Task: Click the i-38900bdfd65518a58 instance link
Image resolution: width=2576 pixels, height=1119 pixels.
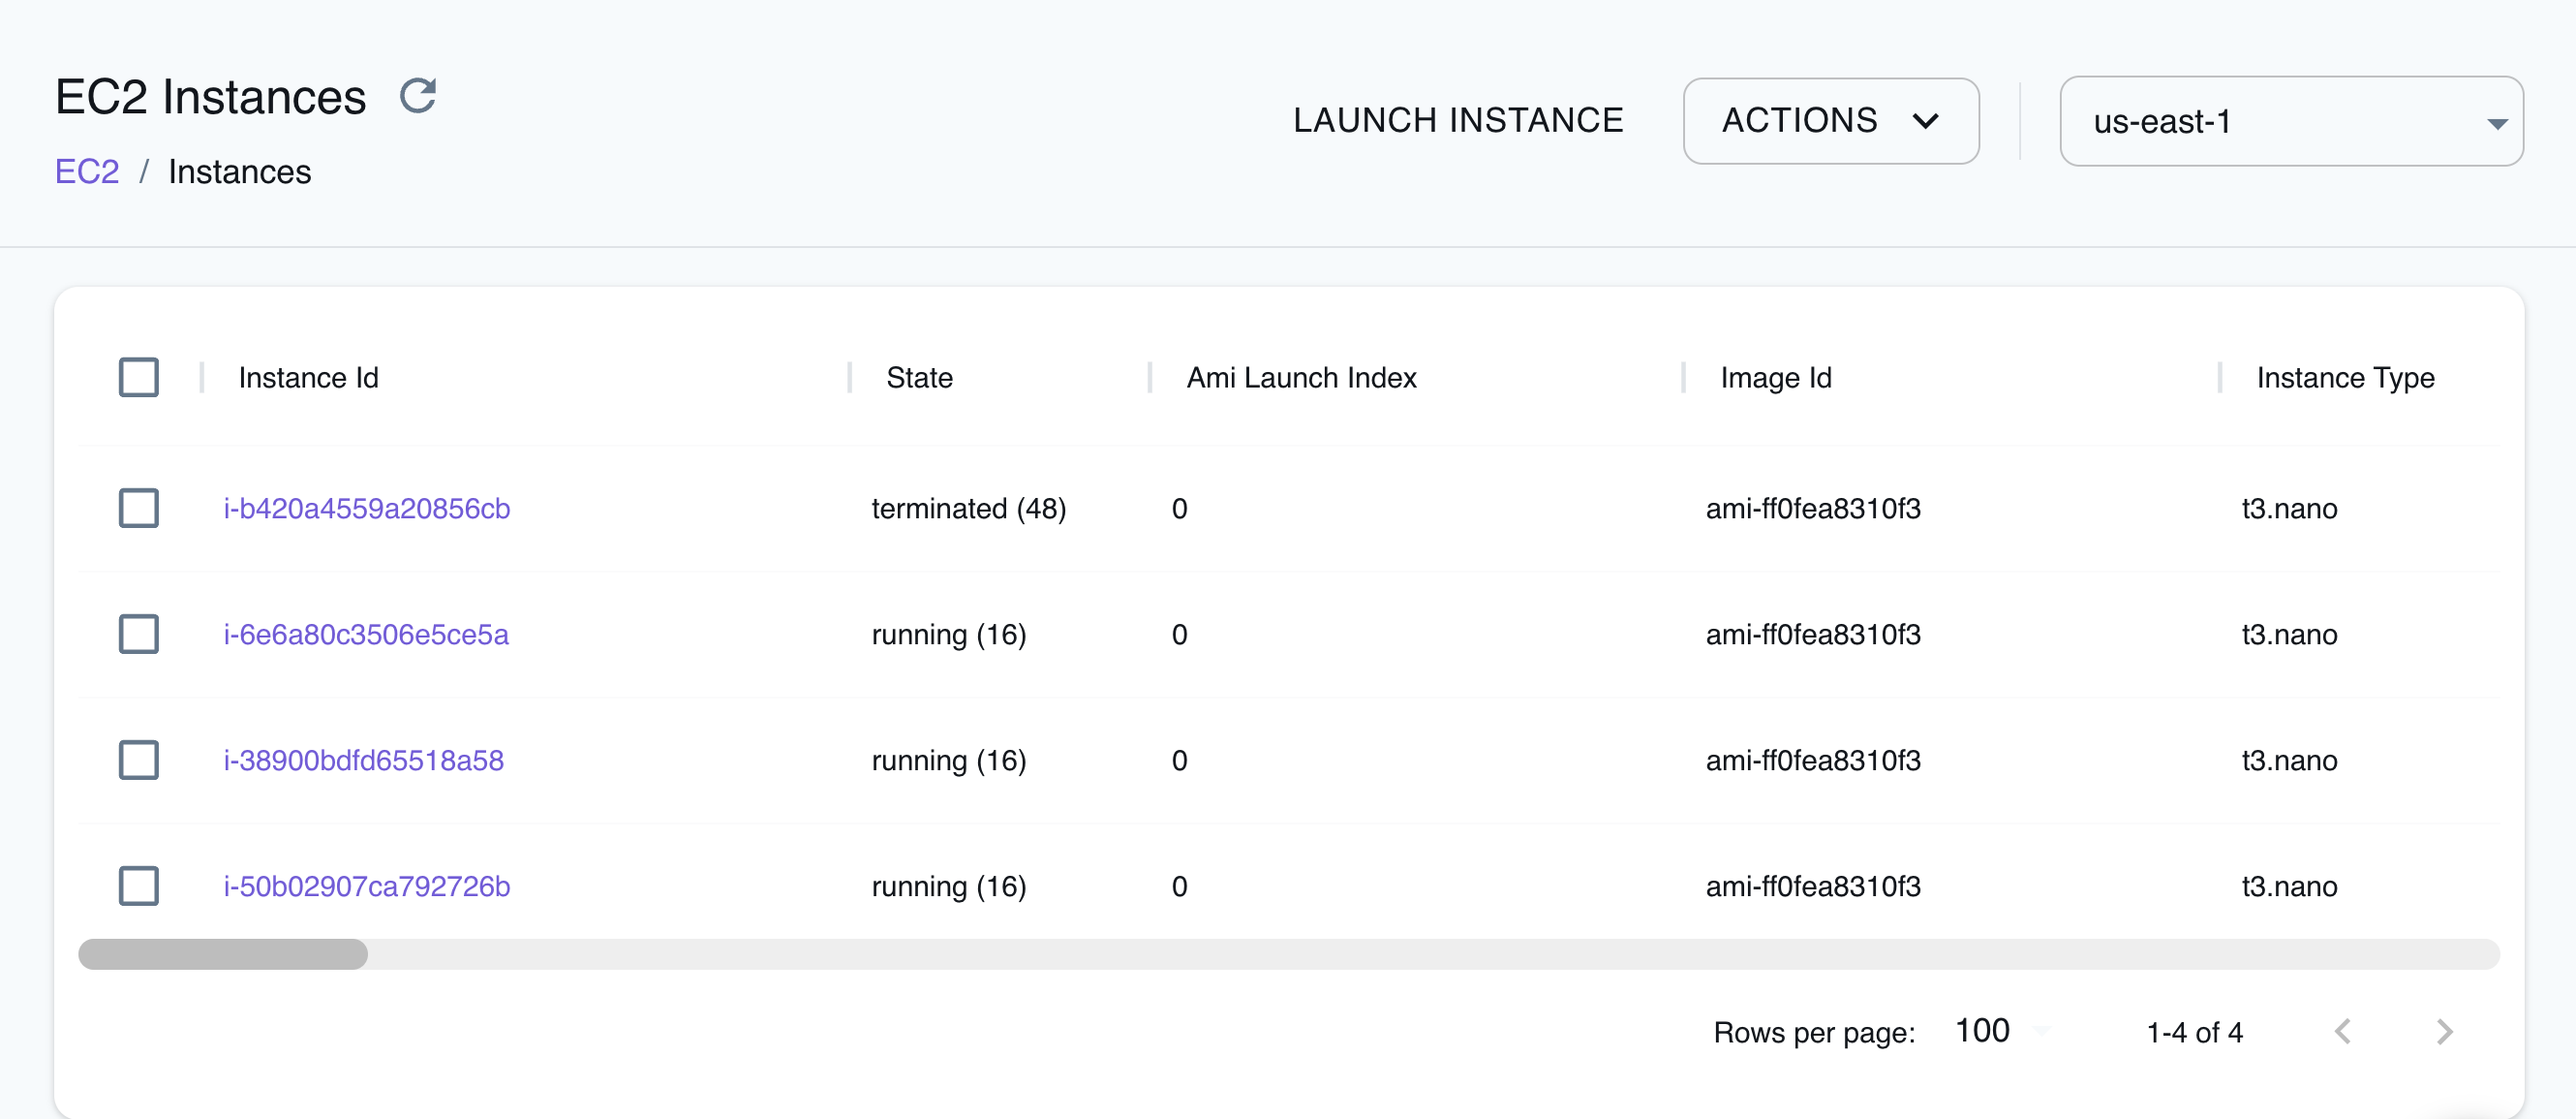Action: 363,760
